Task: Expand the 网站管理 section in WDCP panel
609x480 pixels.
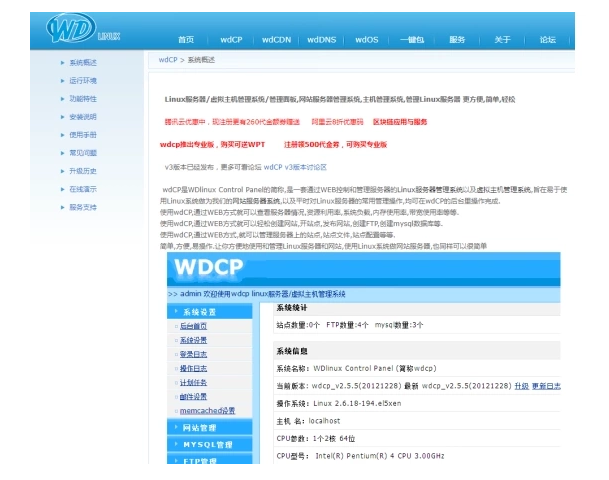Action: pos(210,428)
